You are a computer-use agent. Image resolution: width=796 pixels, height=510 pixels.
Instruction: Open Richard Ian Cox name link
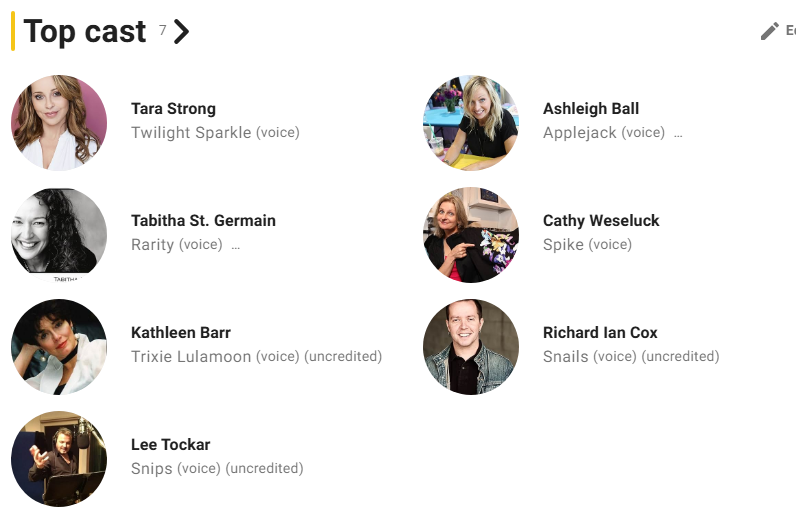(600, 333)
